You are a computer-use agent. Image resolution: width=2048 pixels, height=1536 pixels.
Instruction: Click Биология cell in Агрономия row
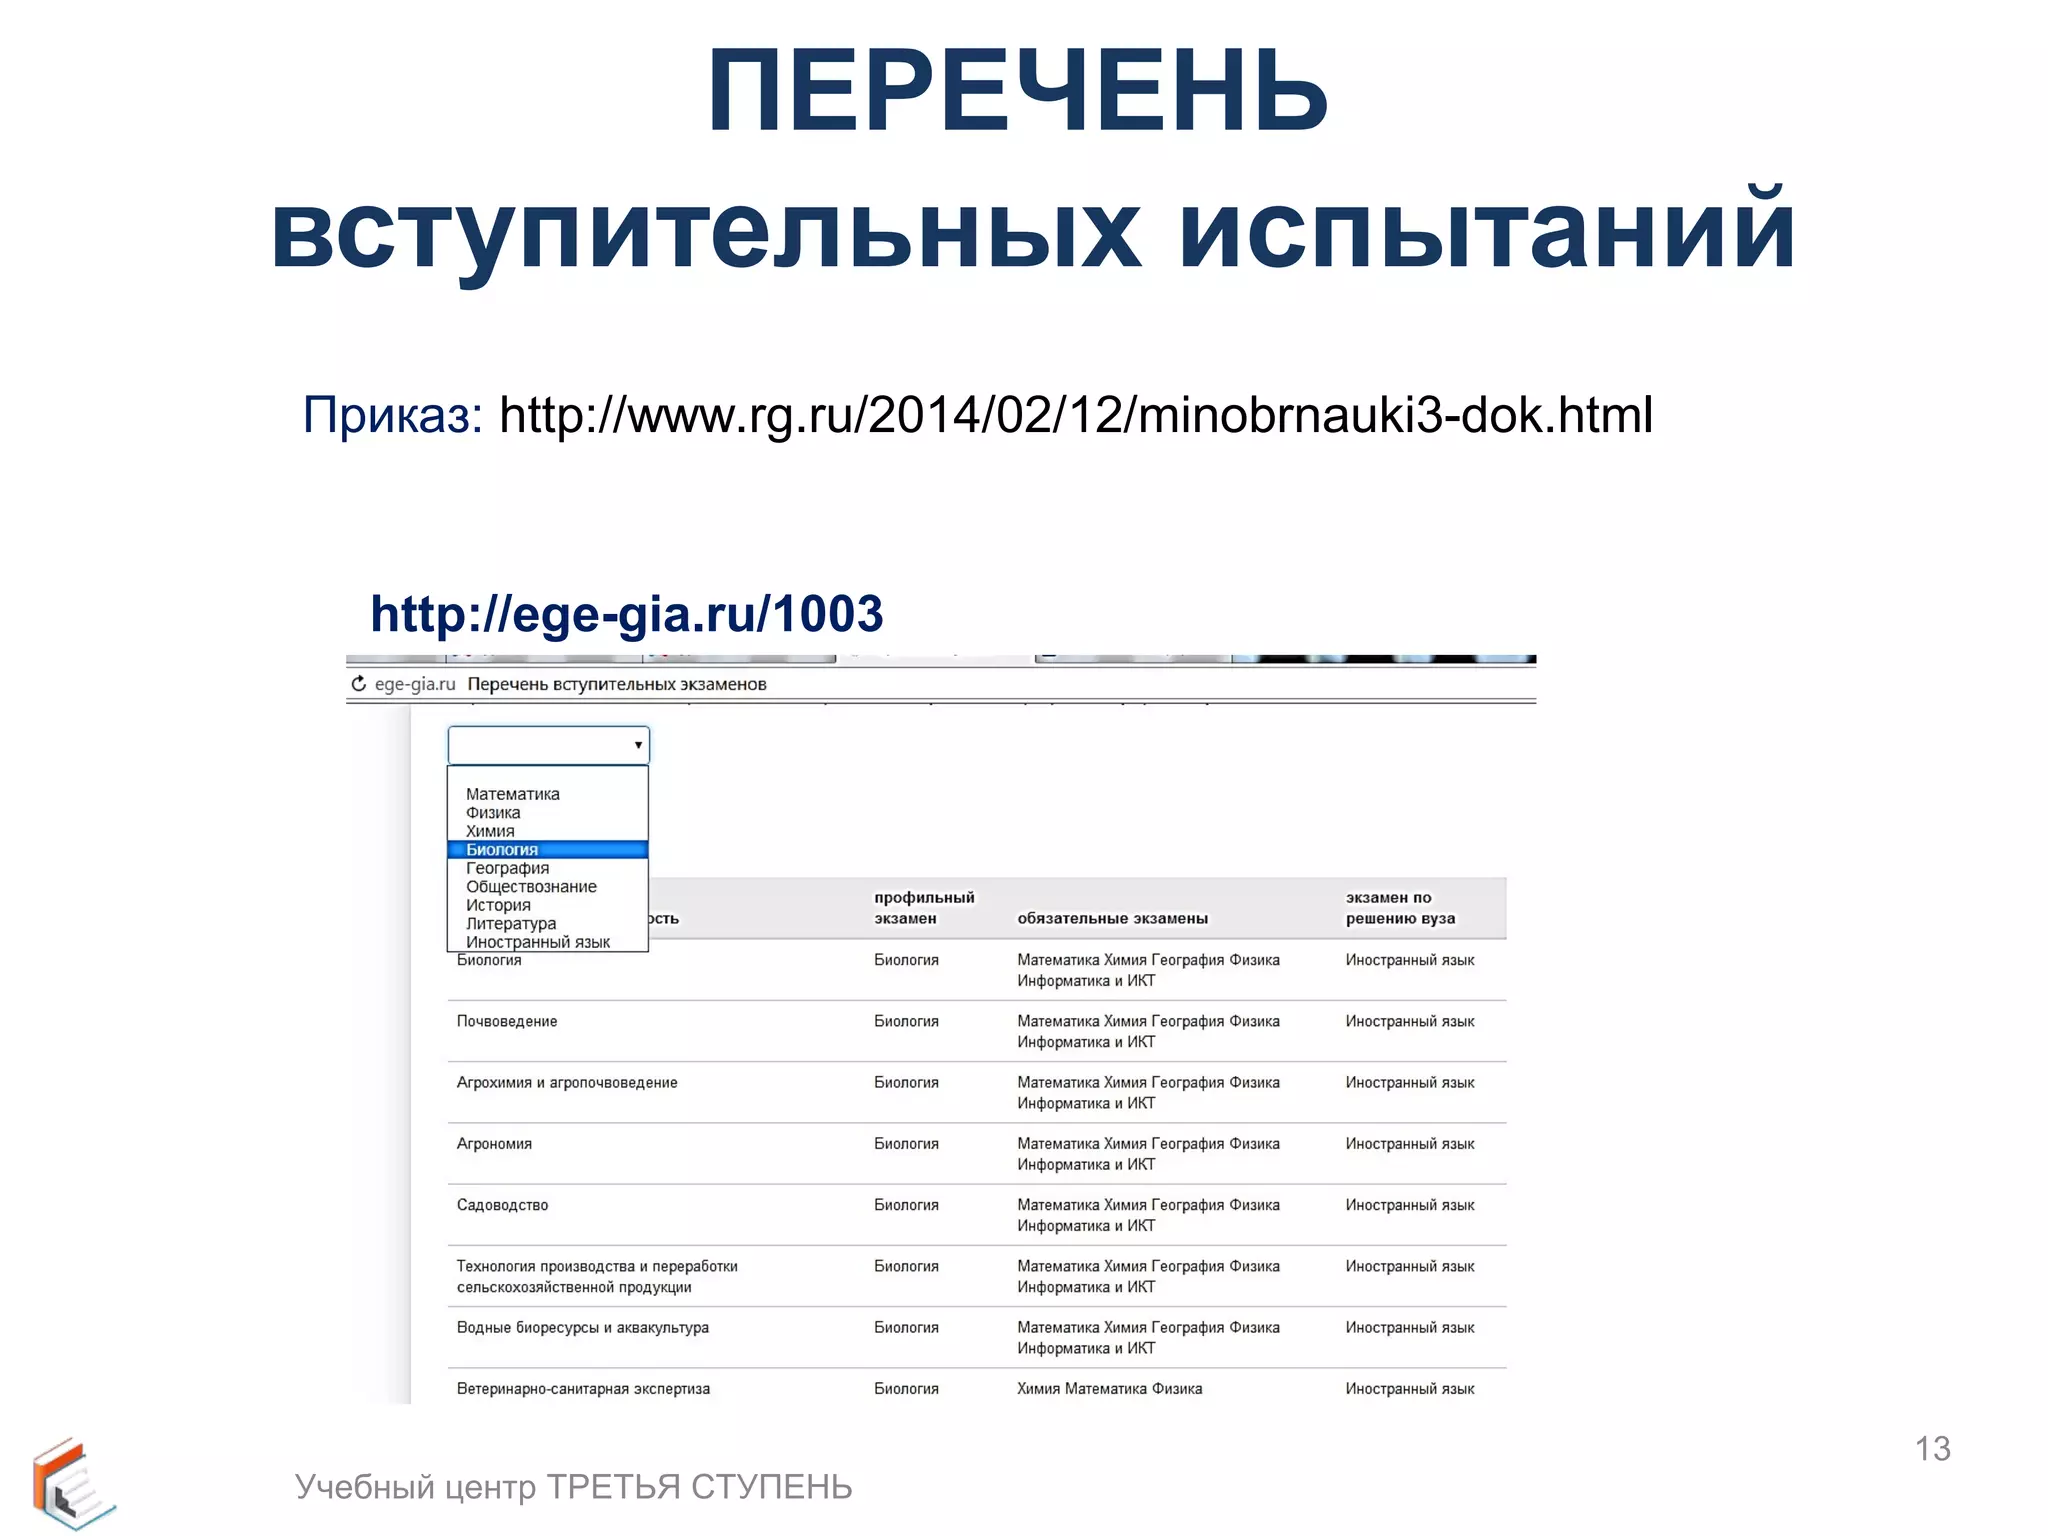tap(906, 1144)
